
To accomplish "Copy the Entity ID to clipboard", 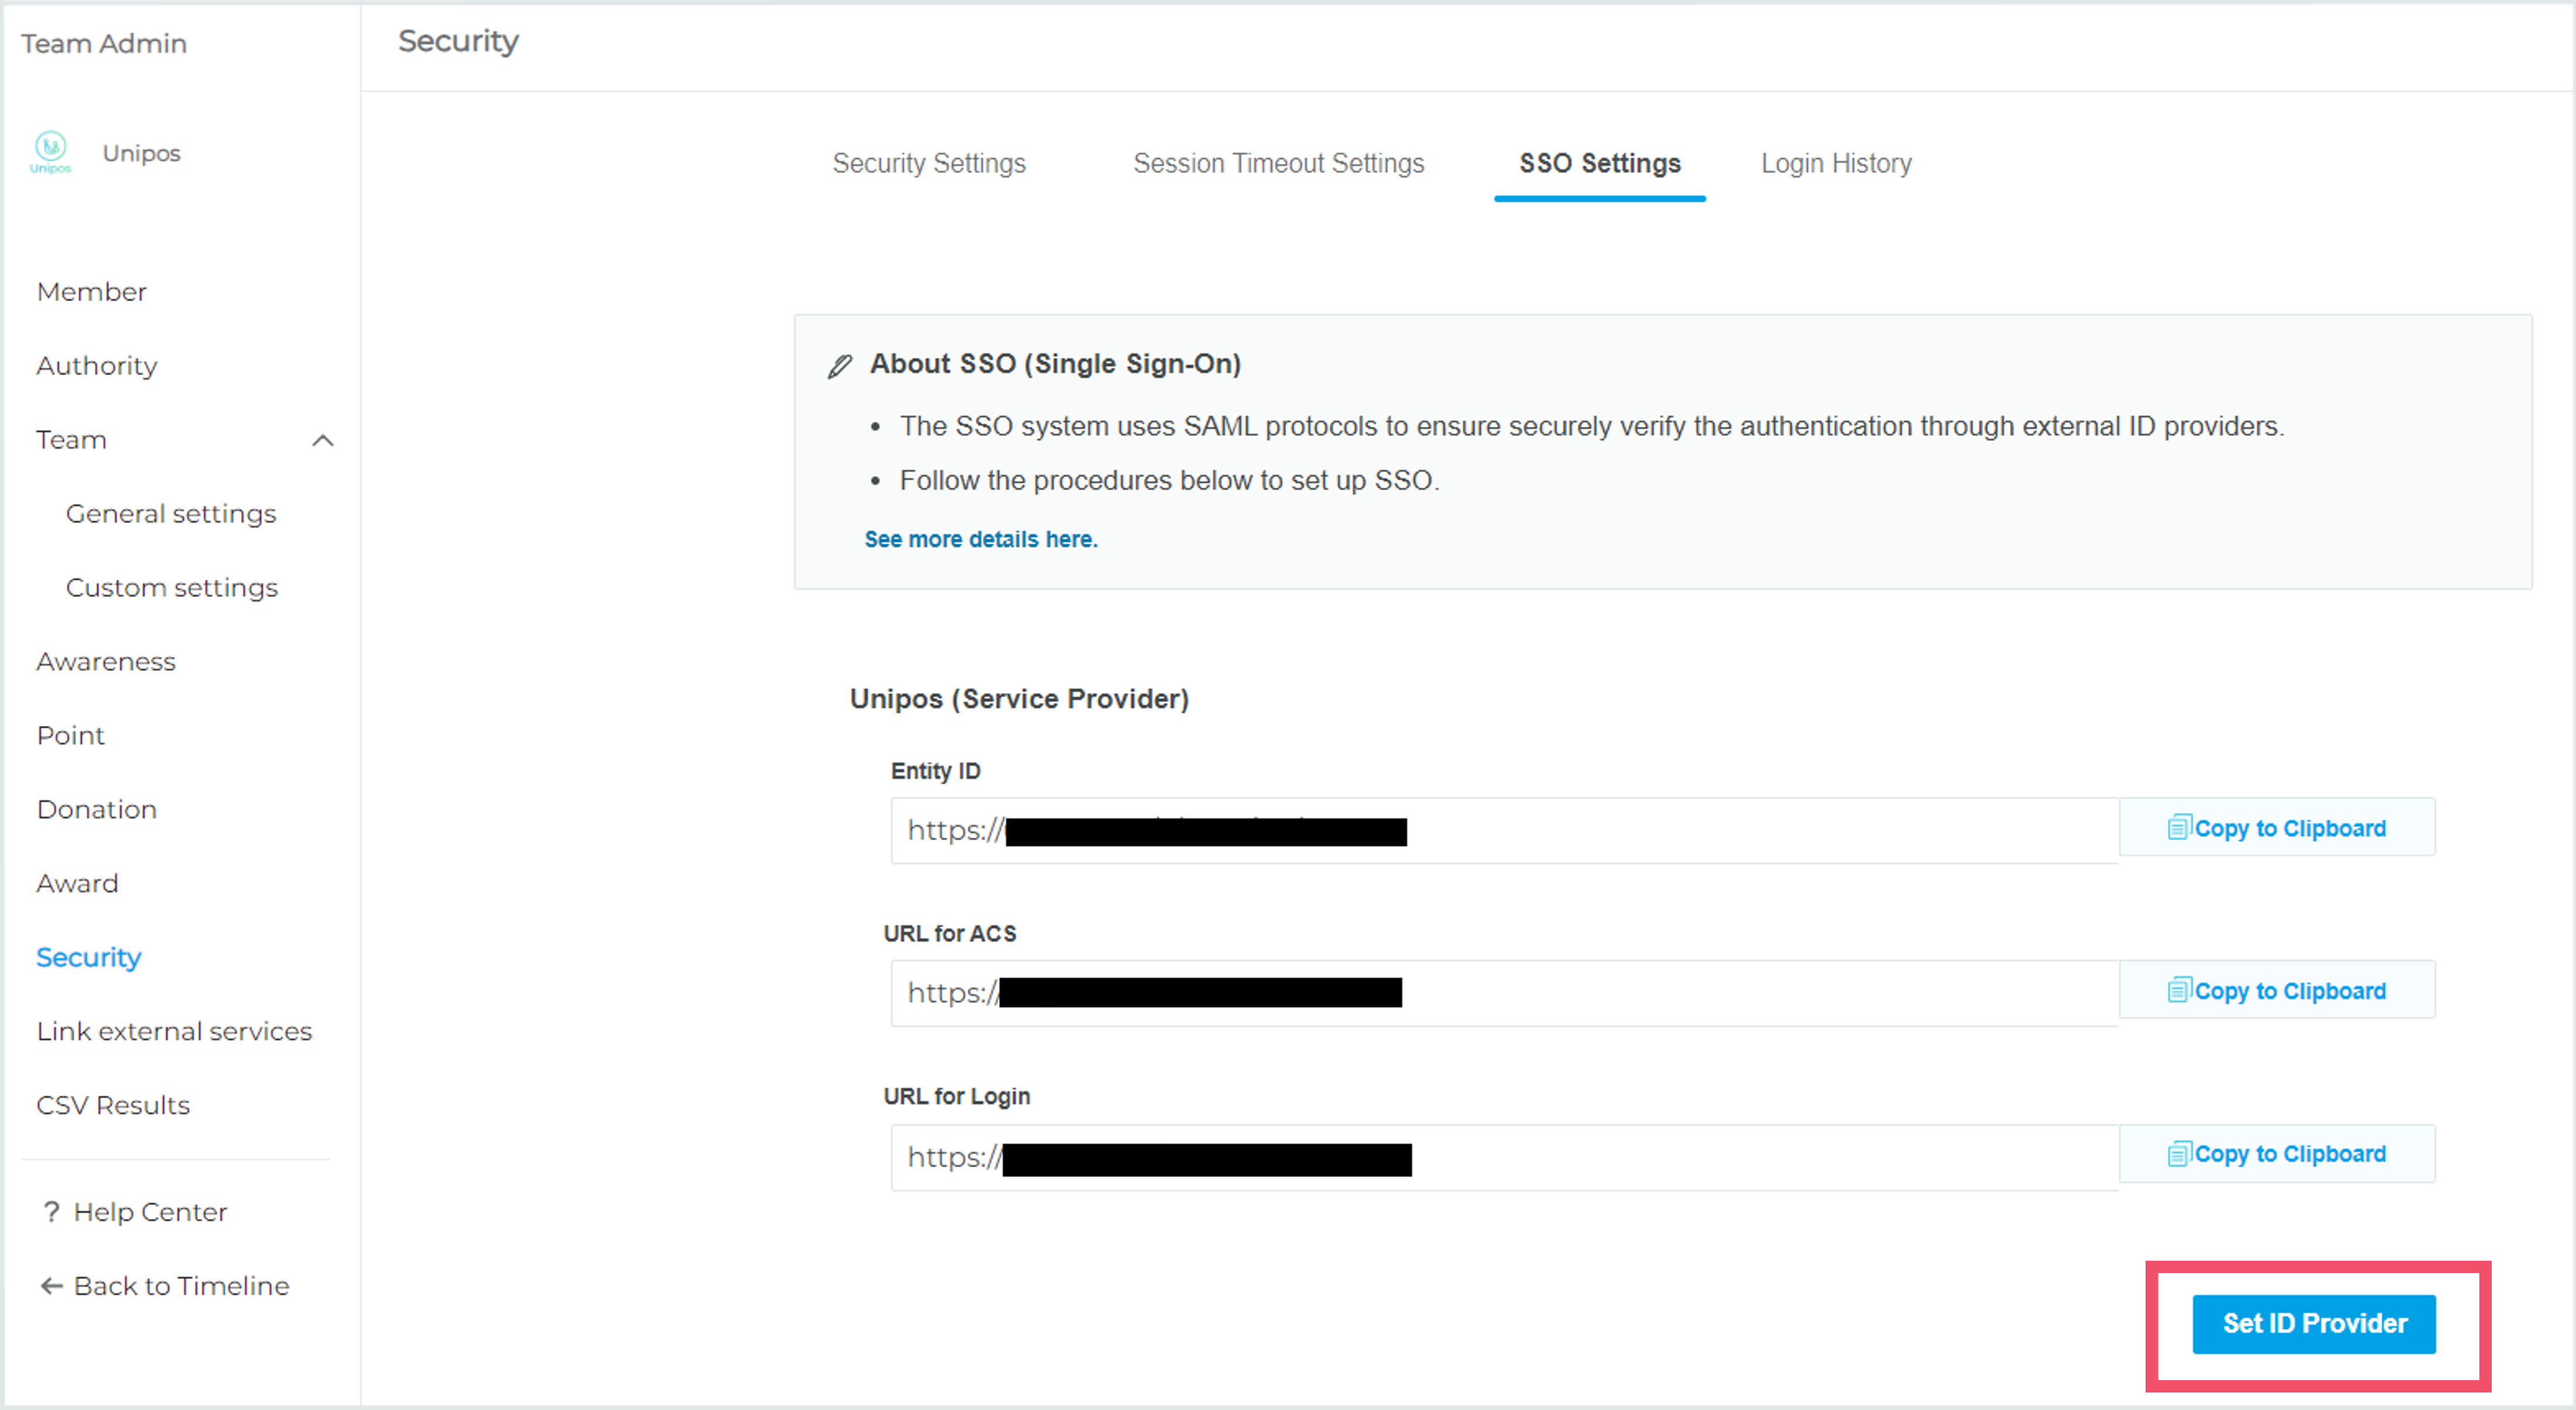I will (x=2277, y=828).
